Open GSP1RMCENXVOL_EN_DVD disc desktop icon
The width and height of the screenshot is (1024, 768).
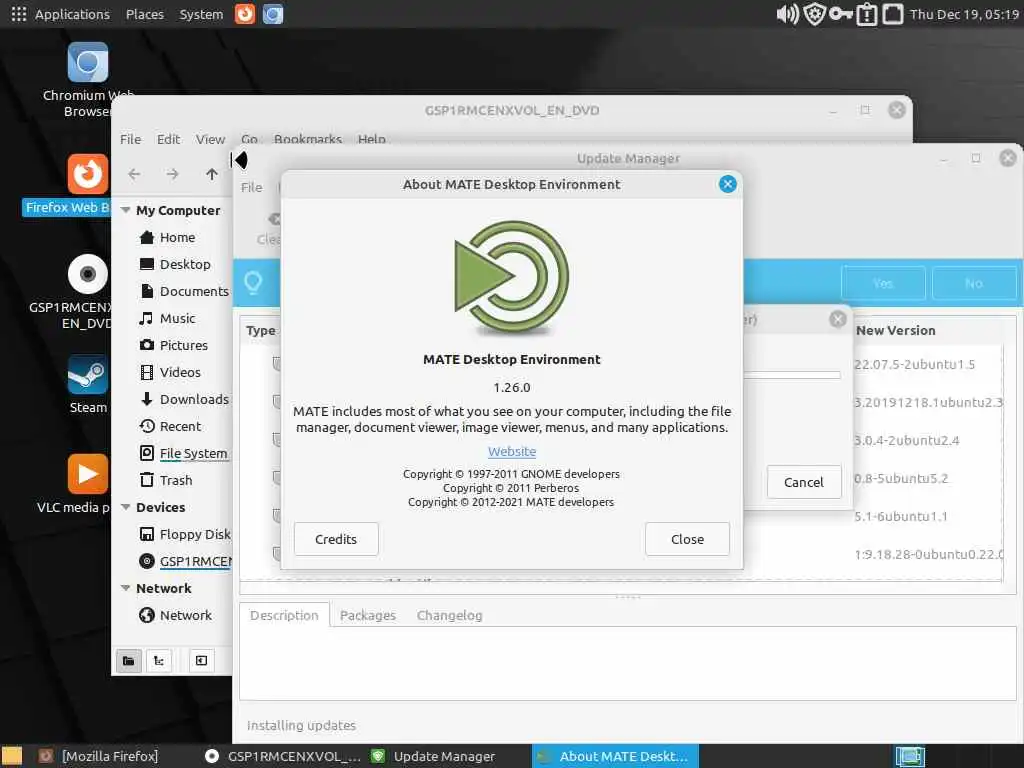point(88,274)
